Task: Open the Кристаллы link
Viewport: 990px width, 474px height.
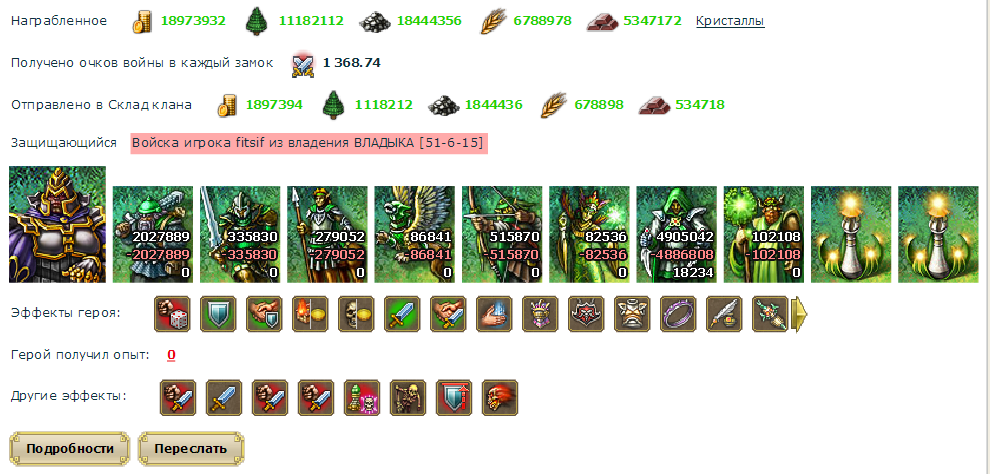Action: pos(730,21)
